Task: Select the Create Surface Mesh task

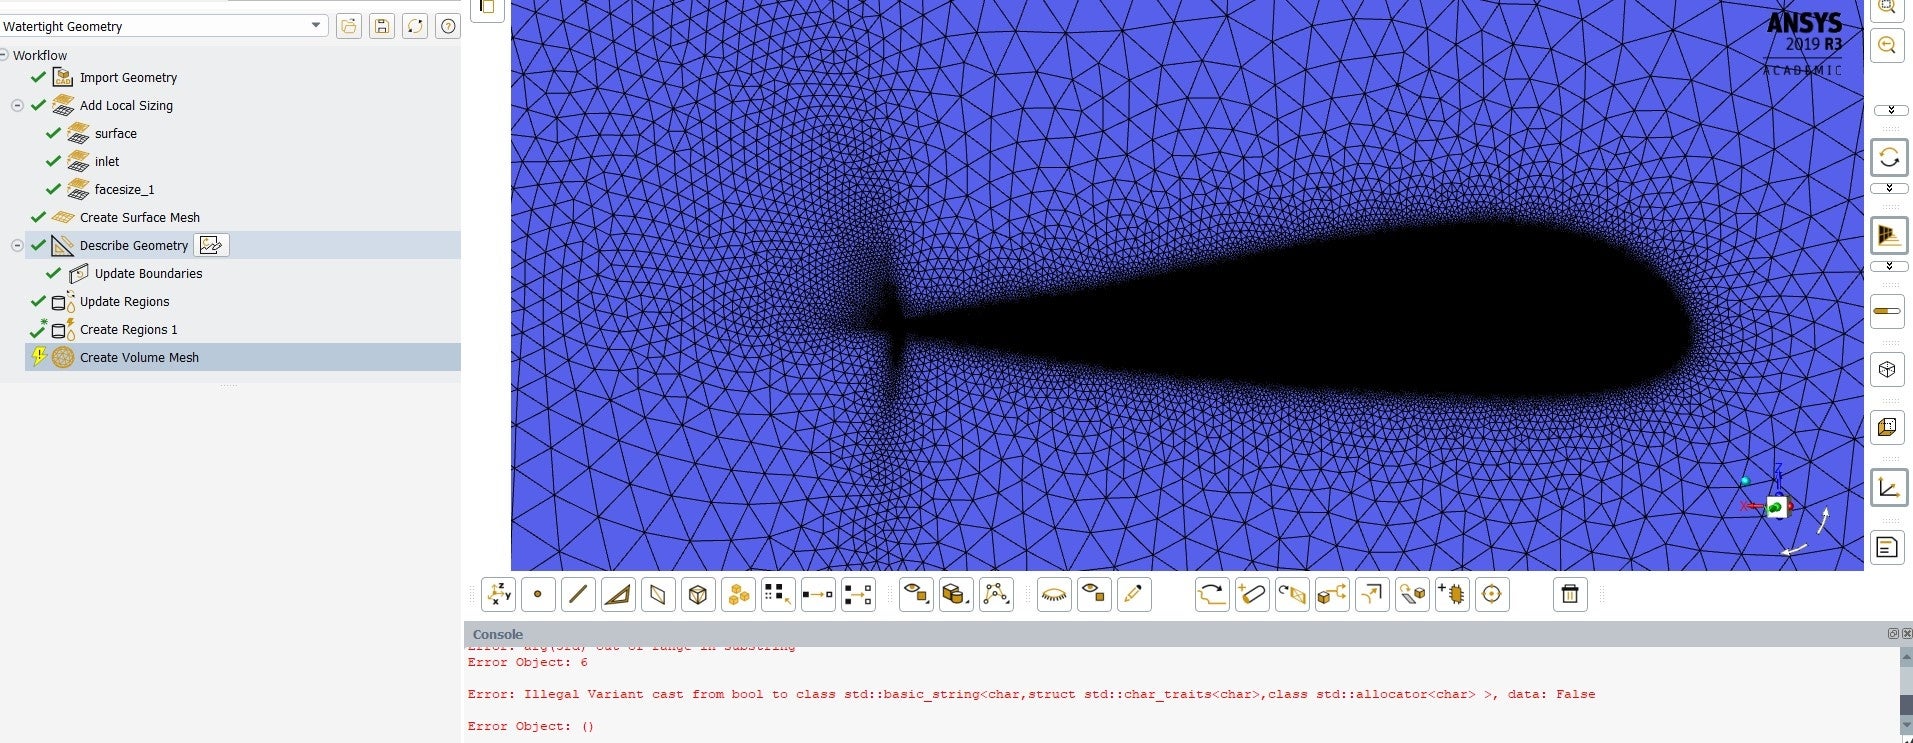Action: 140,217
